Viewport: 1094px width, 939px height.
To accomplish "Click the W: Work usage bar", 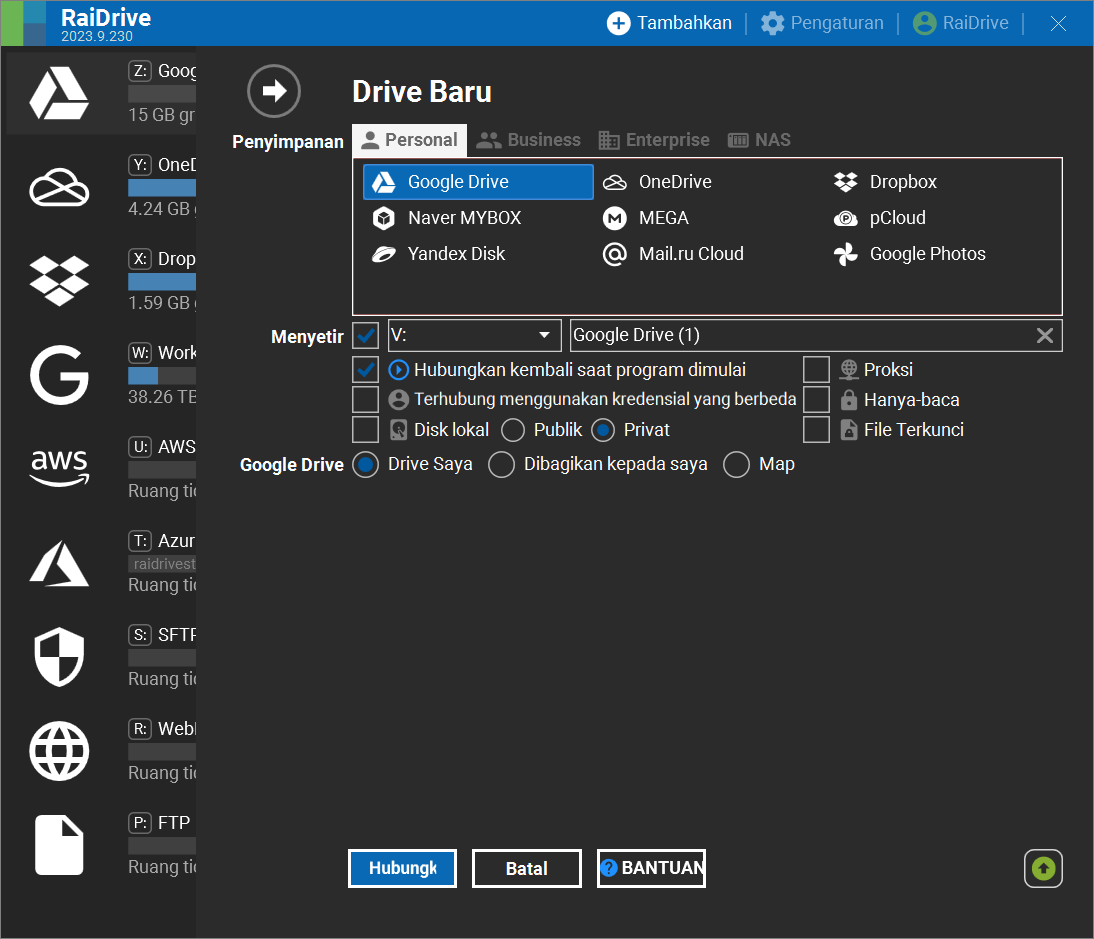I will tap(162, 376).
